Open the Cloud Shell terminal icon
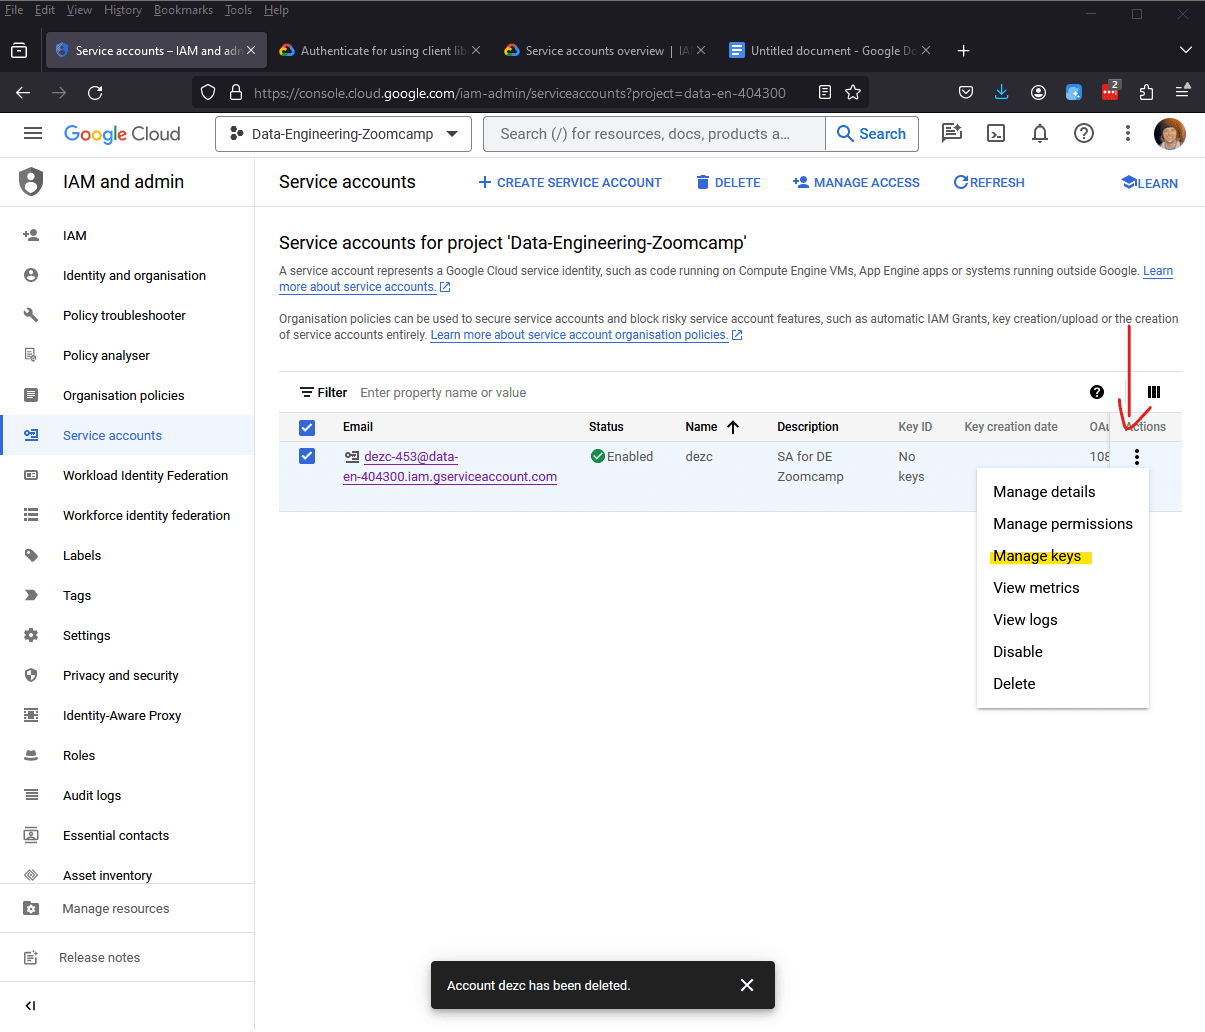 996,133
